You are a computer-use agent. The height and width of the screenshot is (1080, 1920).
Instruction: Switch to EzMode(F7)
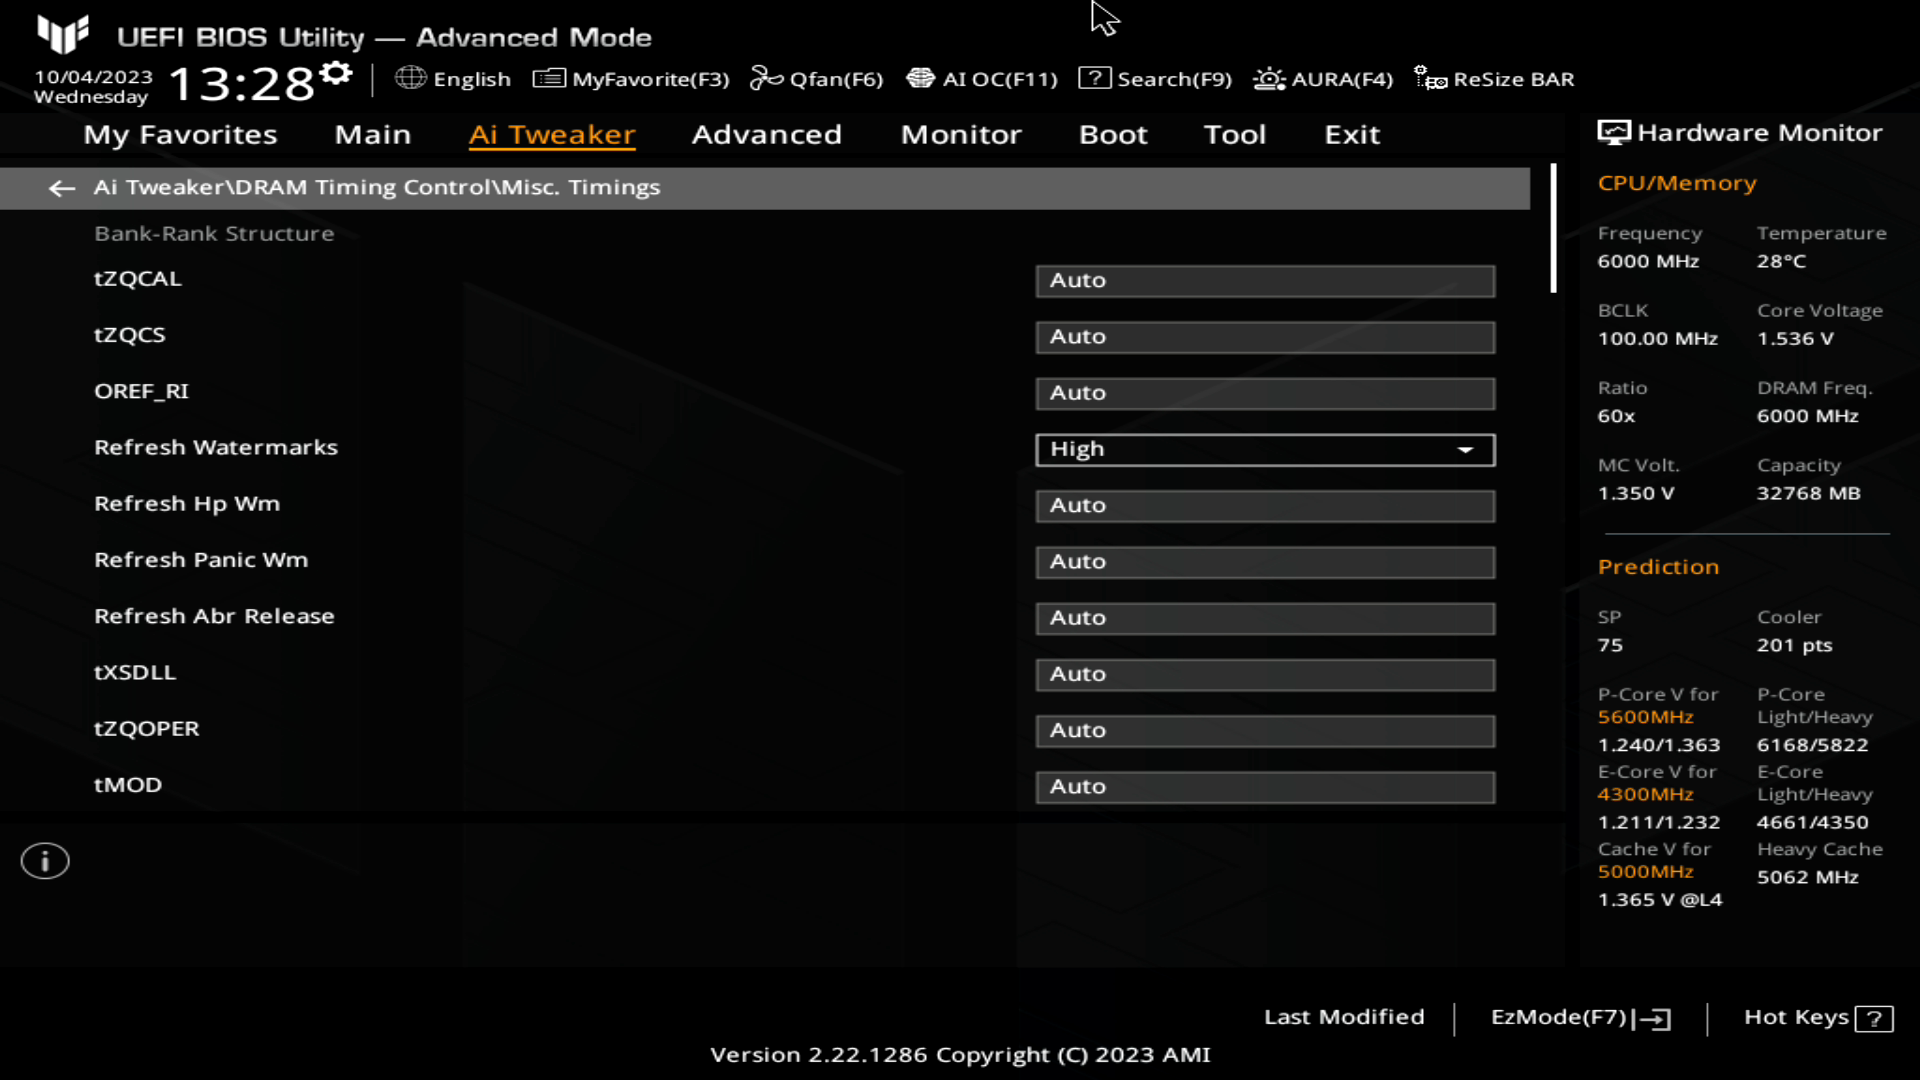click(1580, 1018)
